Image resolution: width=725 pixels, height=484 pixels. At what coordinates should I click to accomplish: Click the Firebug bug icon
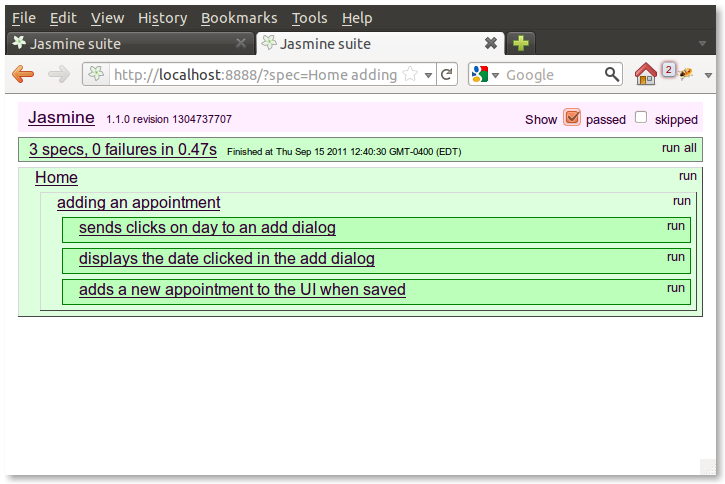pos(686,74)
